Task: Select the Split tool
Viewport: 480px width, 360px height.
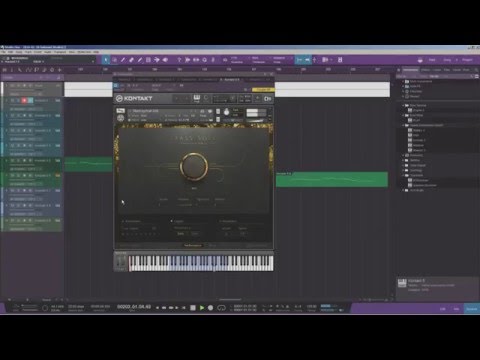Action: click(x=123, y=60)
